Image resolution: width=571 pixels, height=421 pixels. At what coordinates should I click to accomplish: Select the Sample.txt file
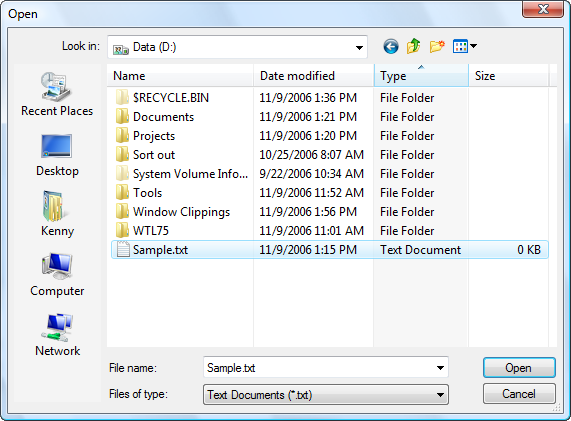330,250
